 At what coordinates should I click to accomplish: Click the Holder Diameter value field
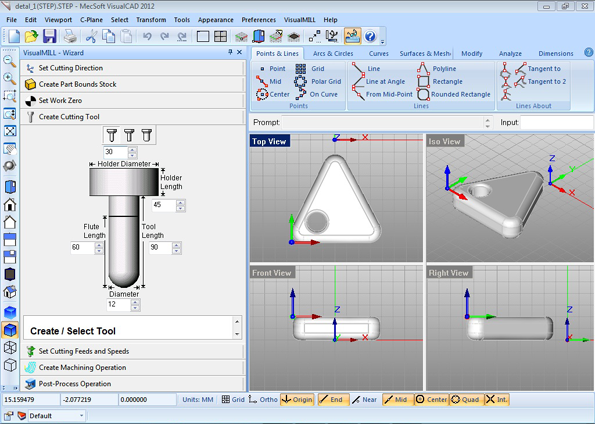pyautogui.click(x=115, y=152)
